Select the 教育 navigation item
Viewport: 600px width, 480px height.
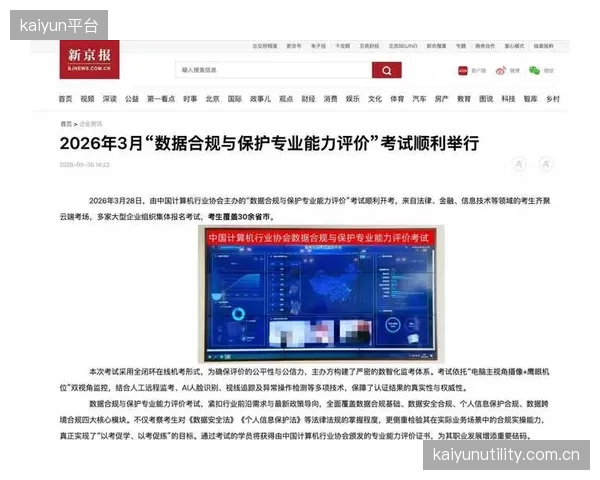(464, 99)
